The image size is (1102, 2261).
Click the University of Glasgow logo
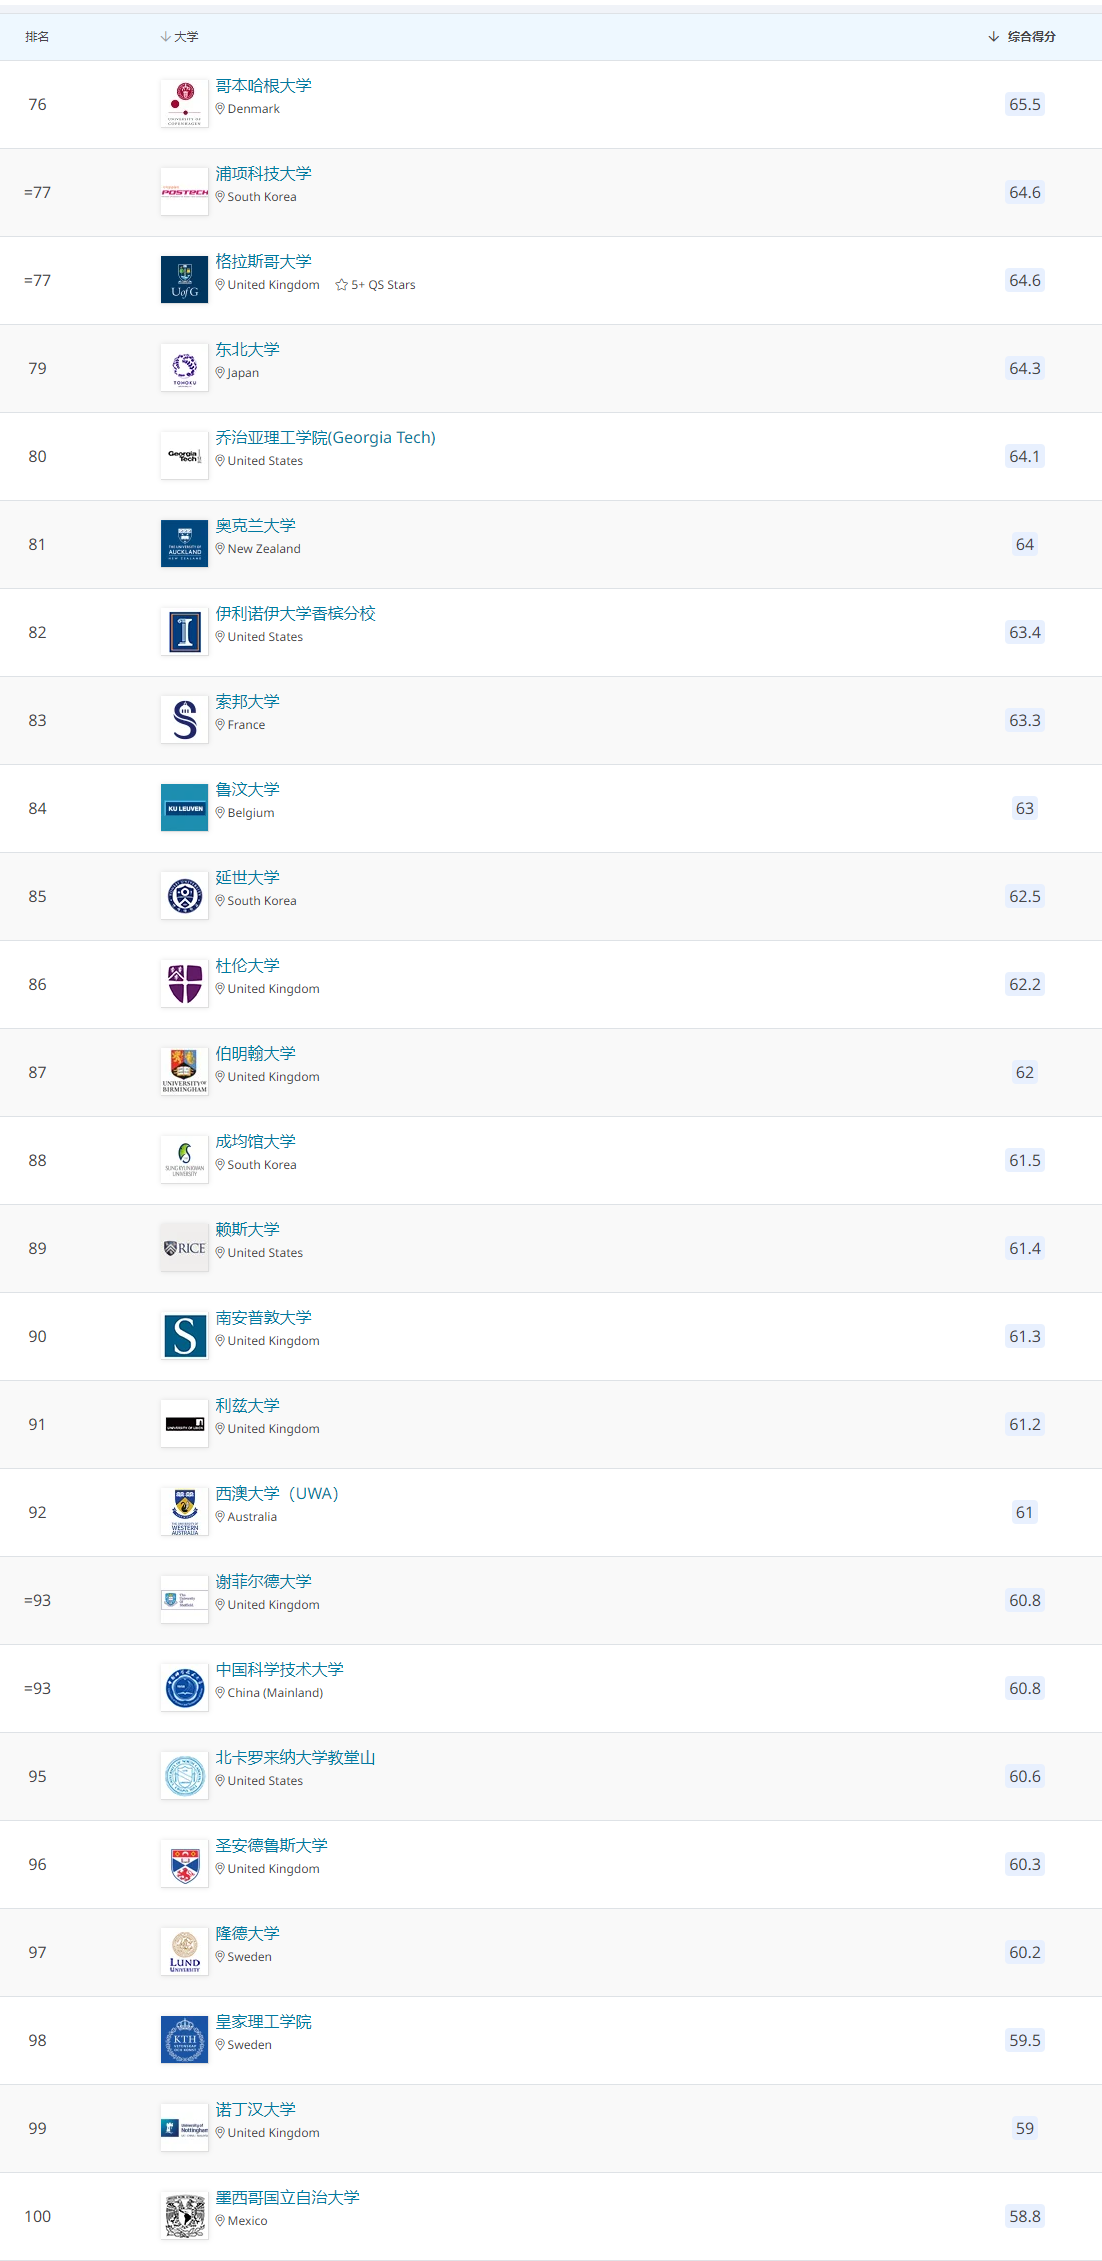coord(184,280)
